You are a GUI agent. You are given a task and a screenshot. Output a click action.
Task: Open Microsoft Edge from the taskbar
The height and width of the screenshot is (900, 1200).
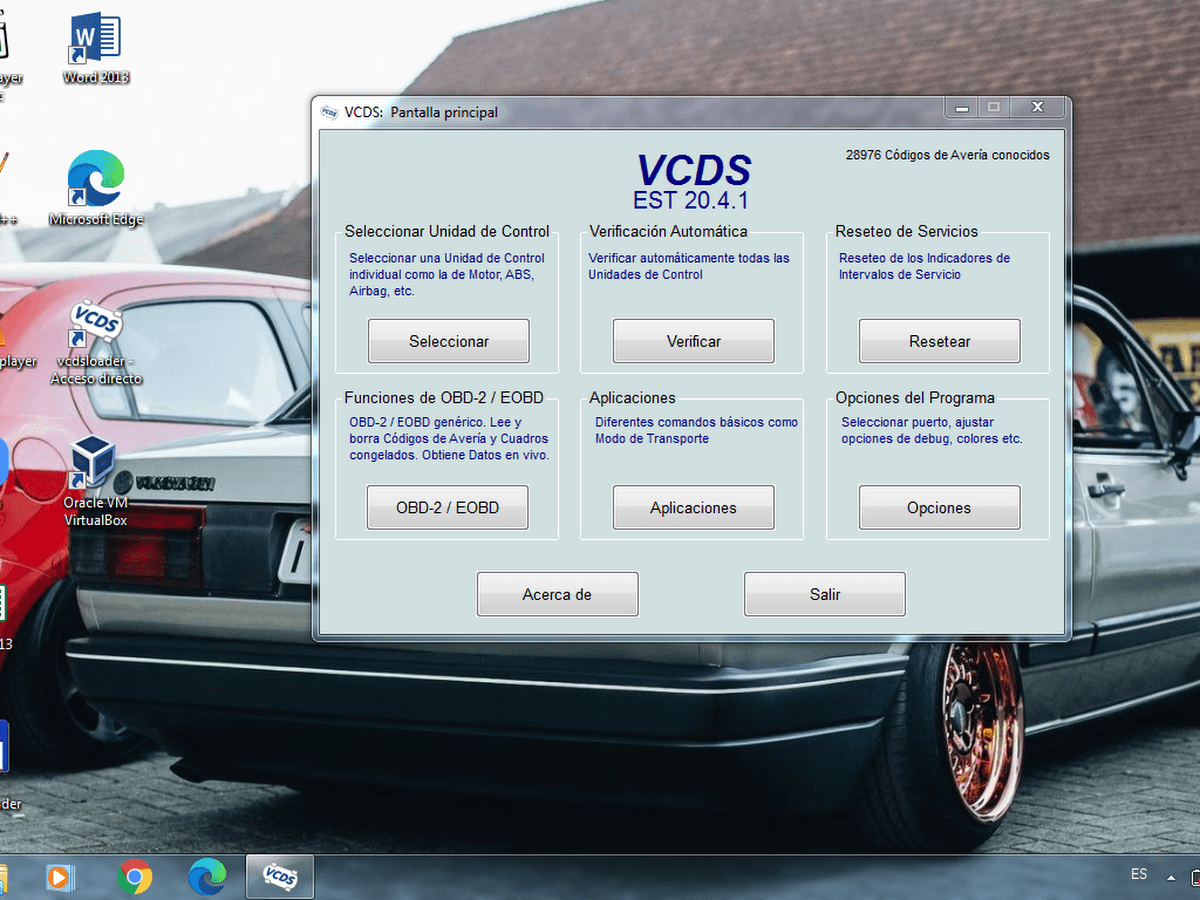coord(207,877)
